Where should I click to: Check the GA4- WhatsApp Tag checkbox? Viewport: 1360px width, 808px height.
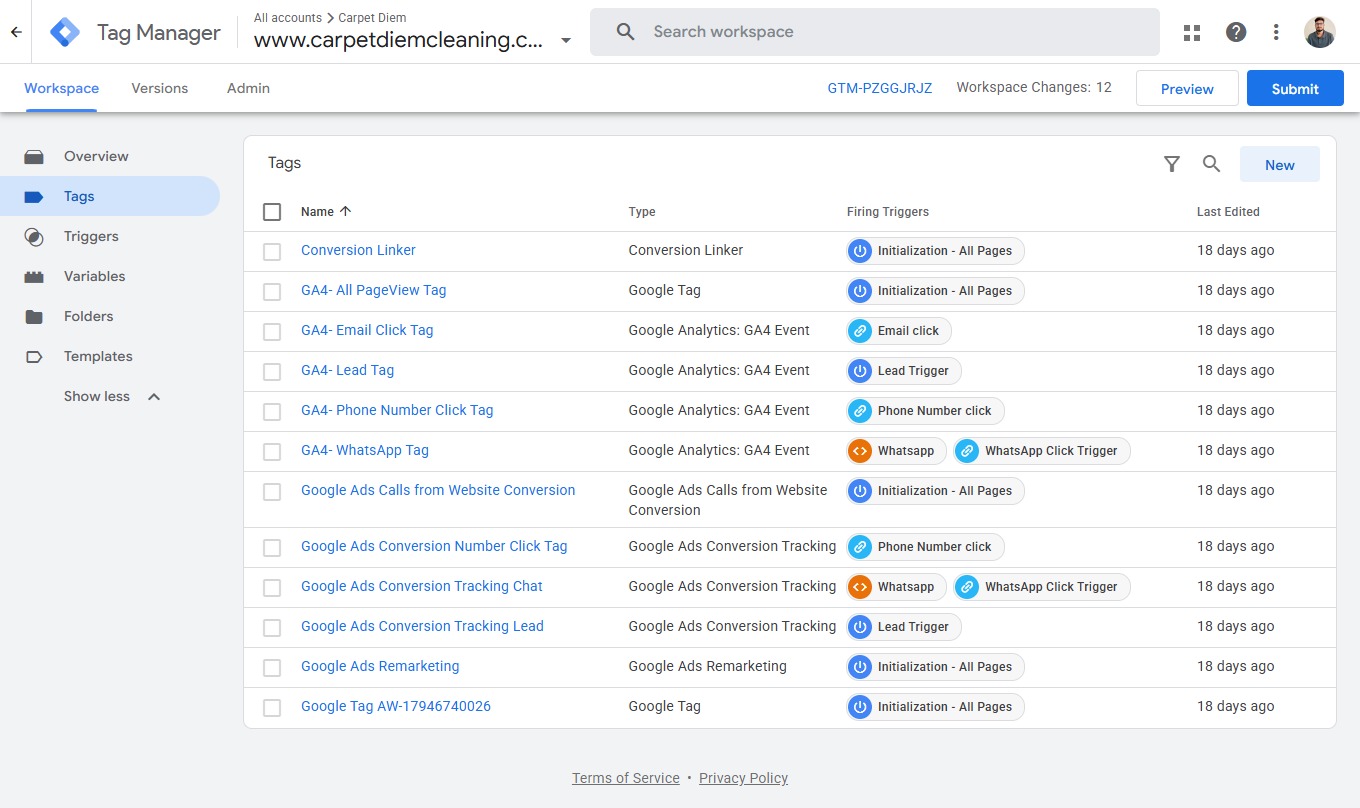pyautogui.click(x=272, y=452)
